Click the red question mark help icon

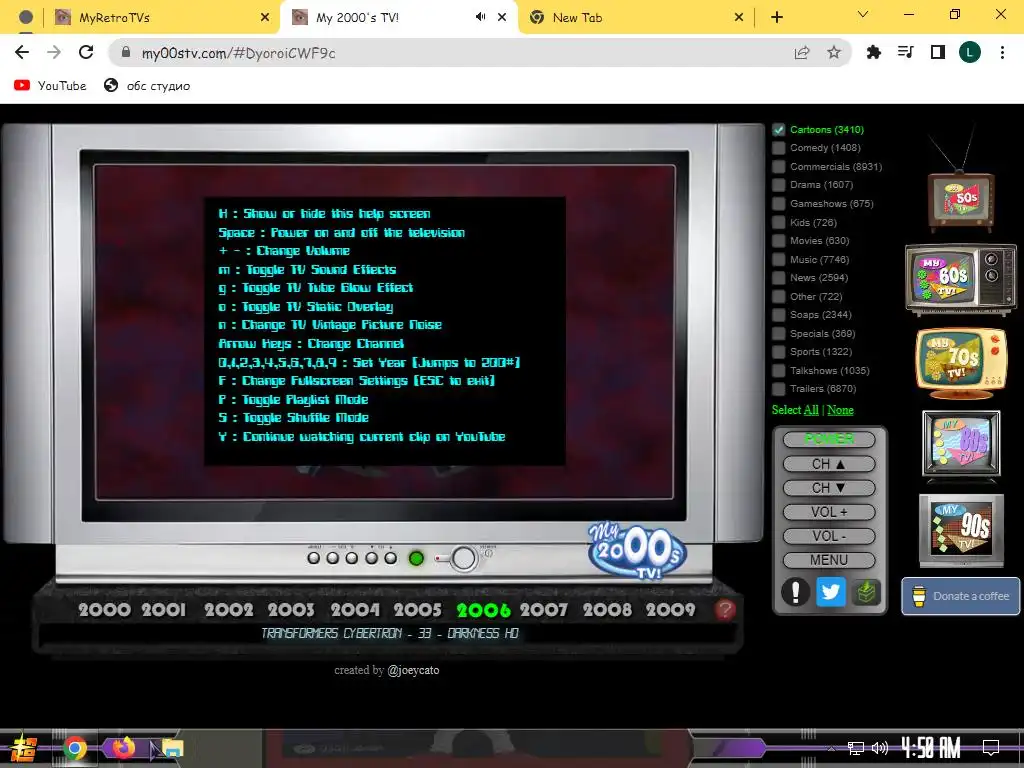(725, 609)
